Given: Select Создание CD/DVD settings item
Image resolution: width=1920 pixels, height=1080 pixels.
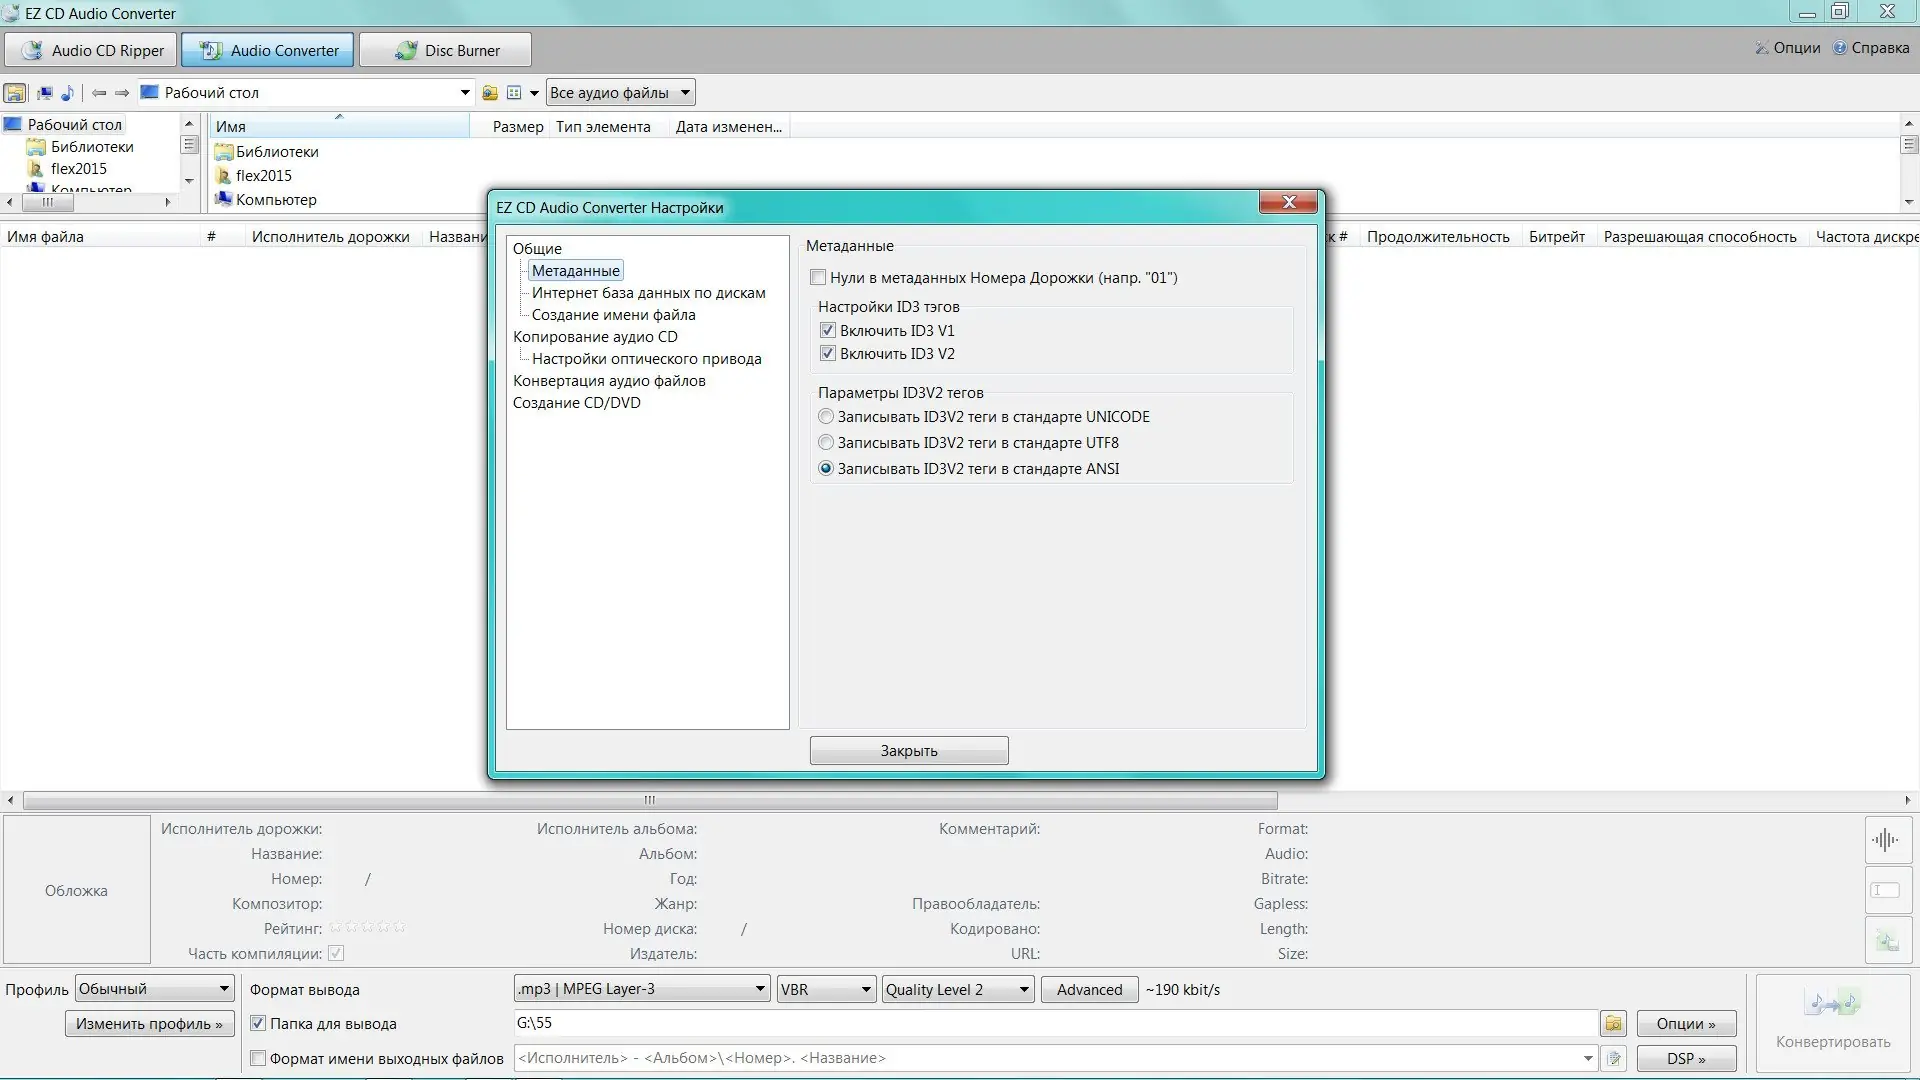Looking at the screenshot, I should [576, 403].
